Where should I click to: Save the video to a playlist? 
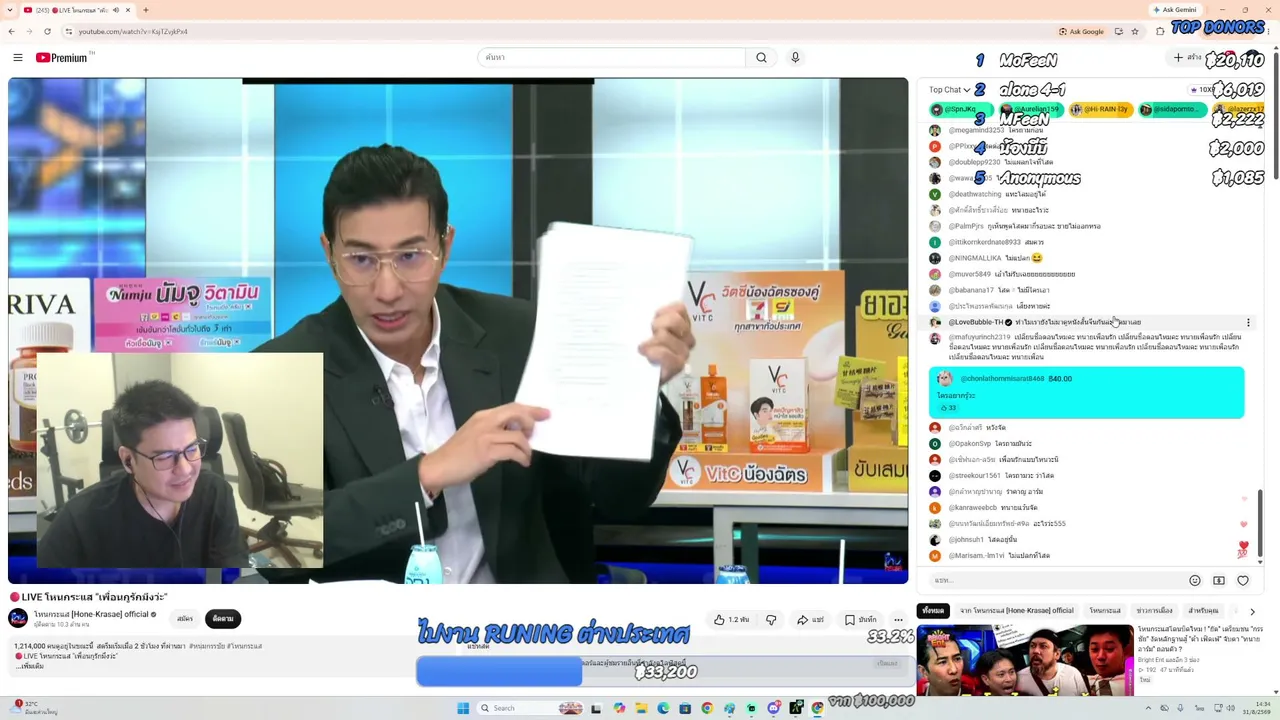click(861, 620)
